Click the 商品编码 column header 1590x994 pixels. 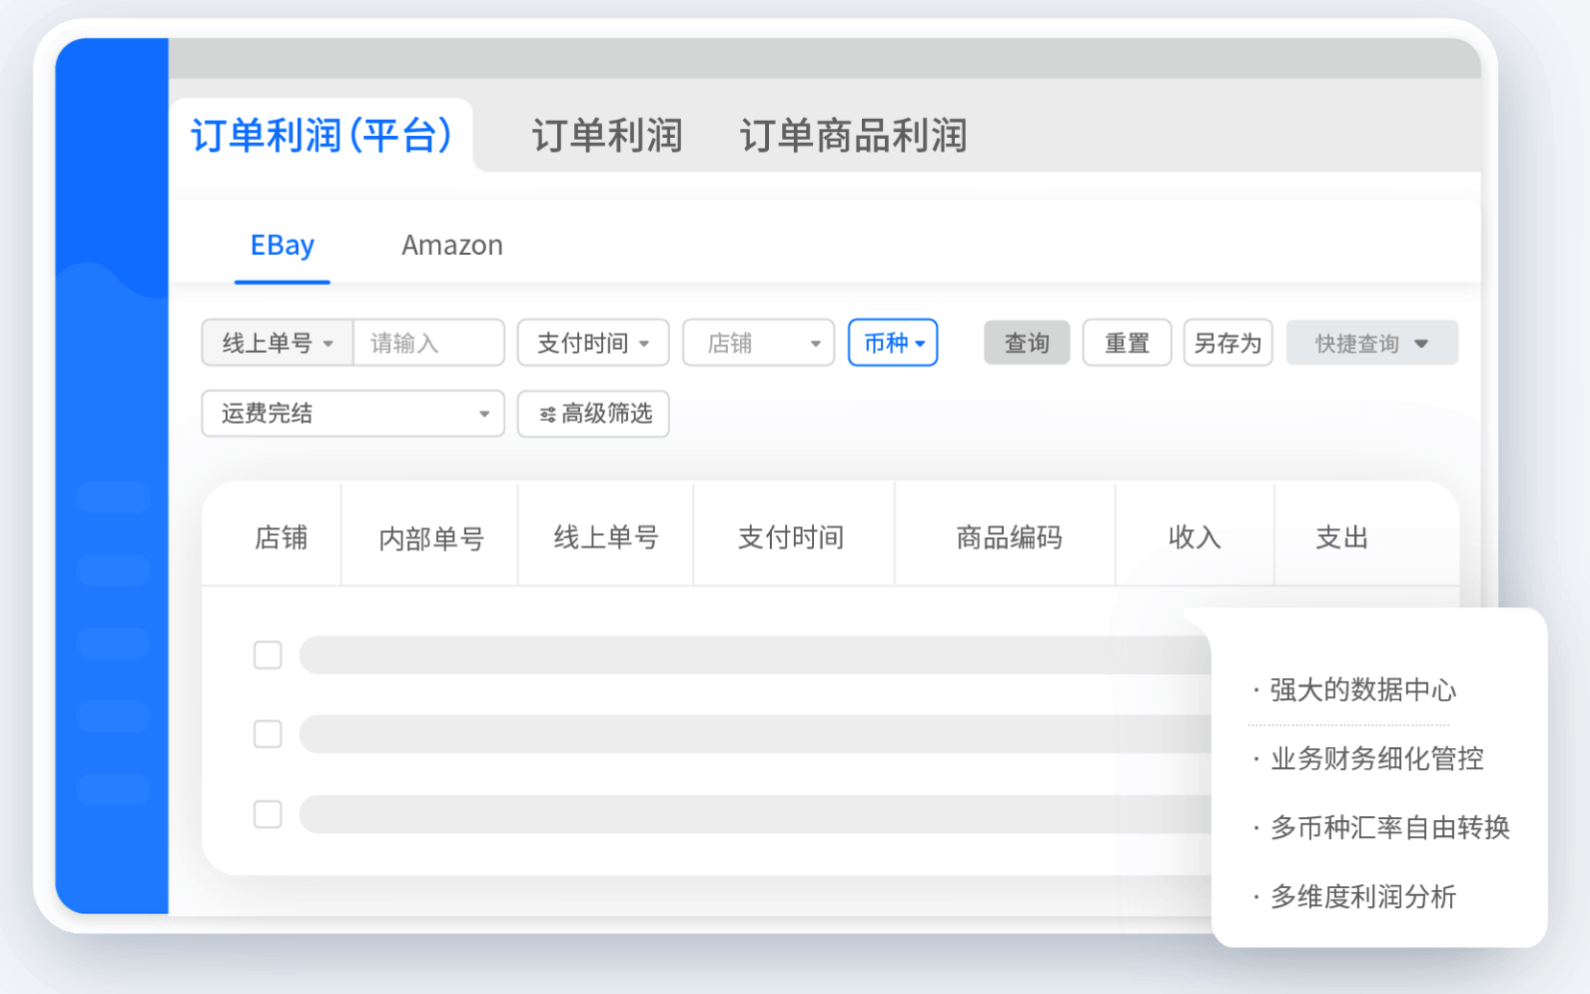[x=1008, y=538]
